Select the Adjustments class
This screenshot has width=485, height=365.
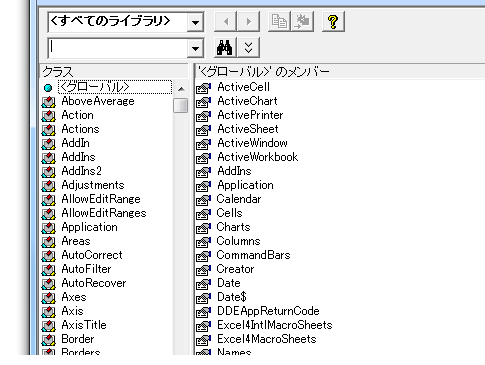[93, 185]
